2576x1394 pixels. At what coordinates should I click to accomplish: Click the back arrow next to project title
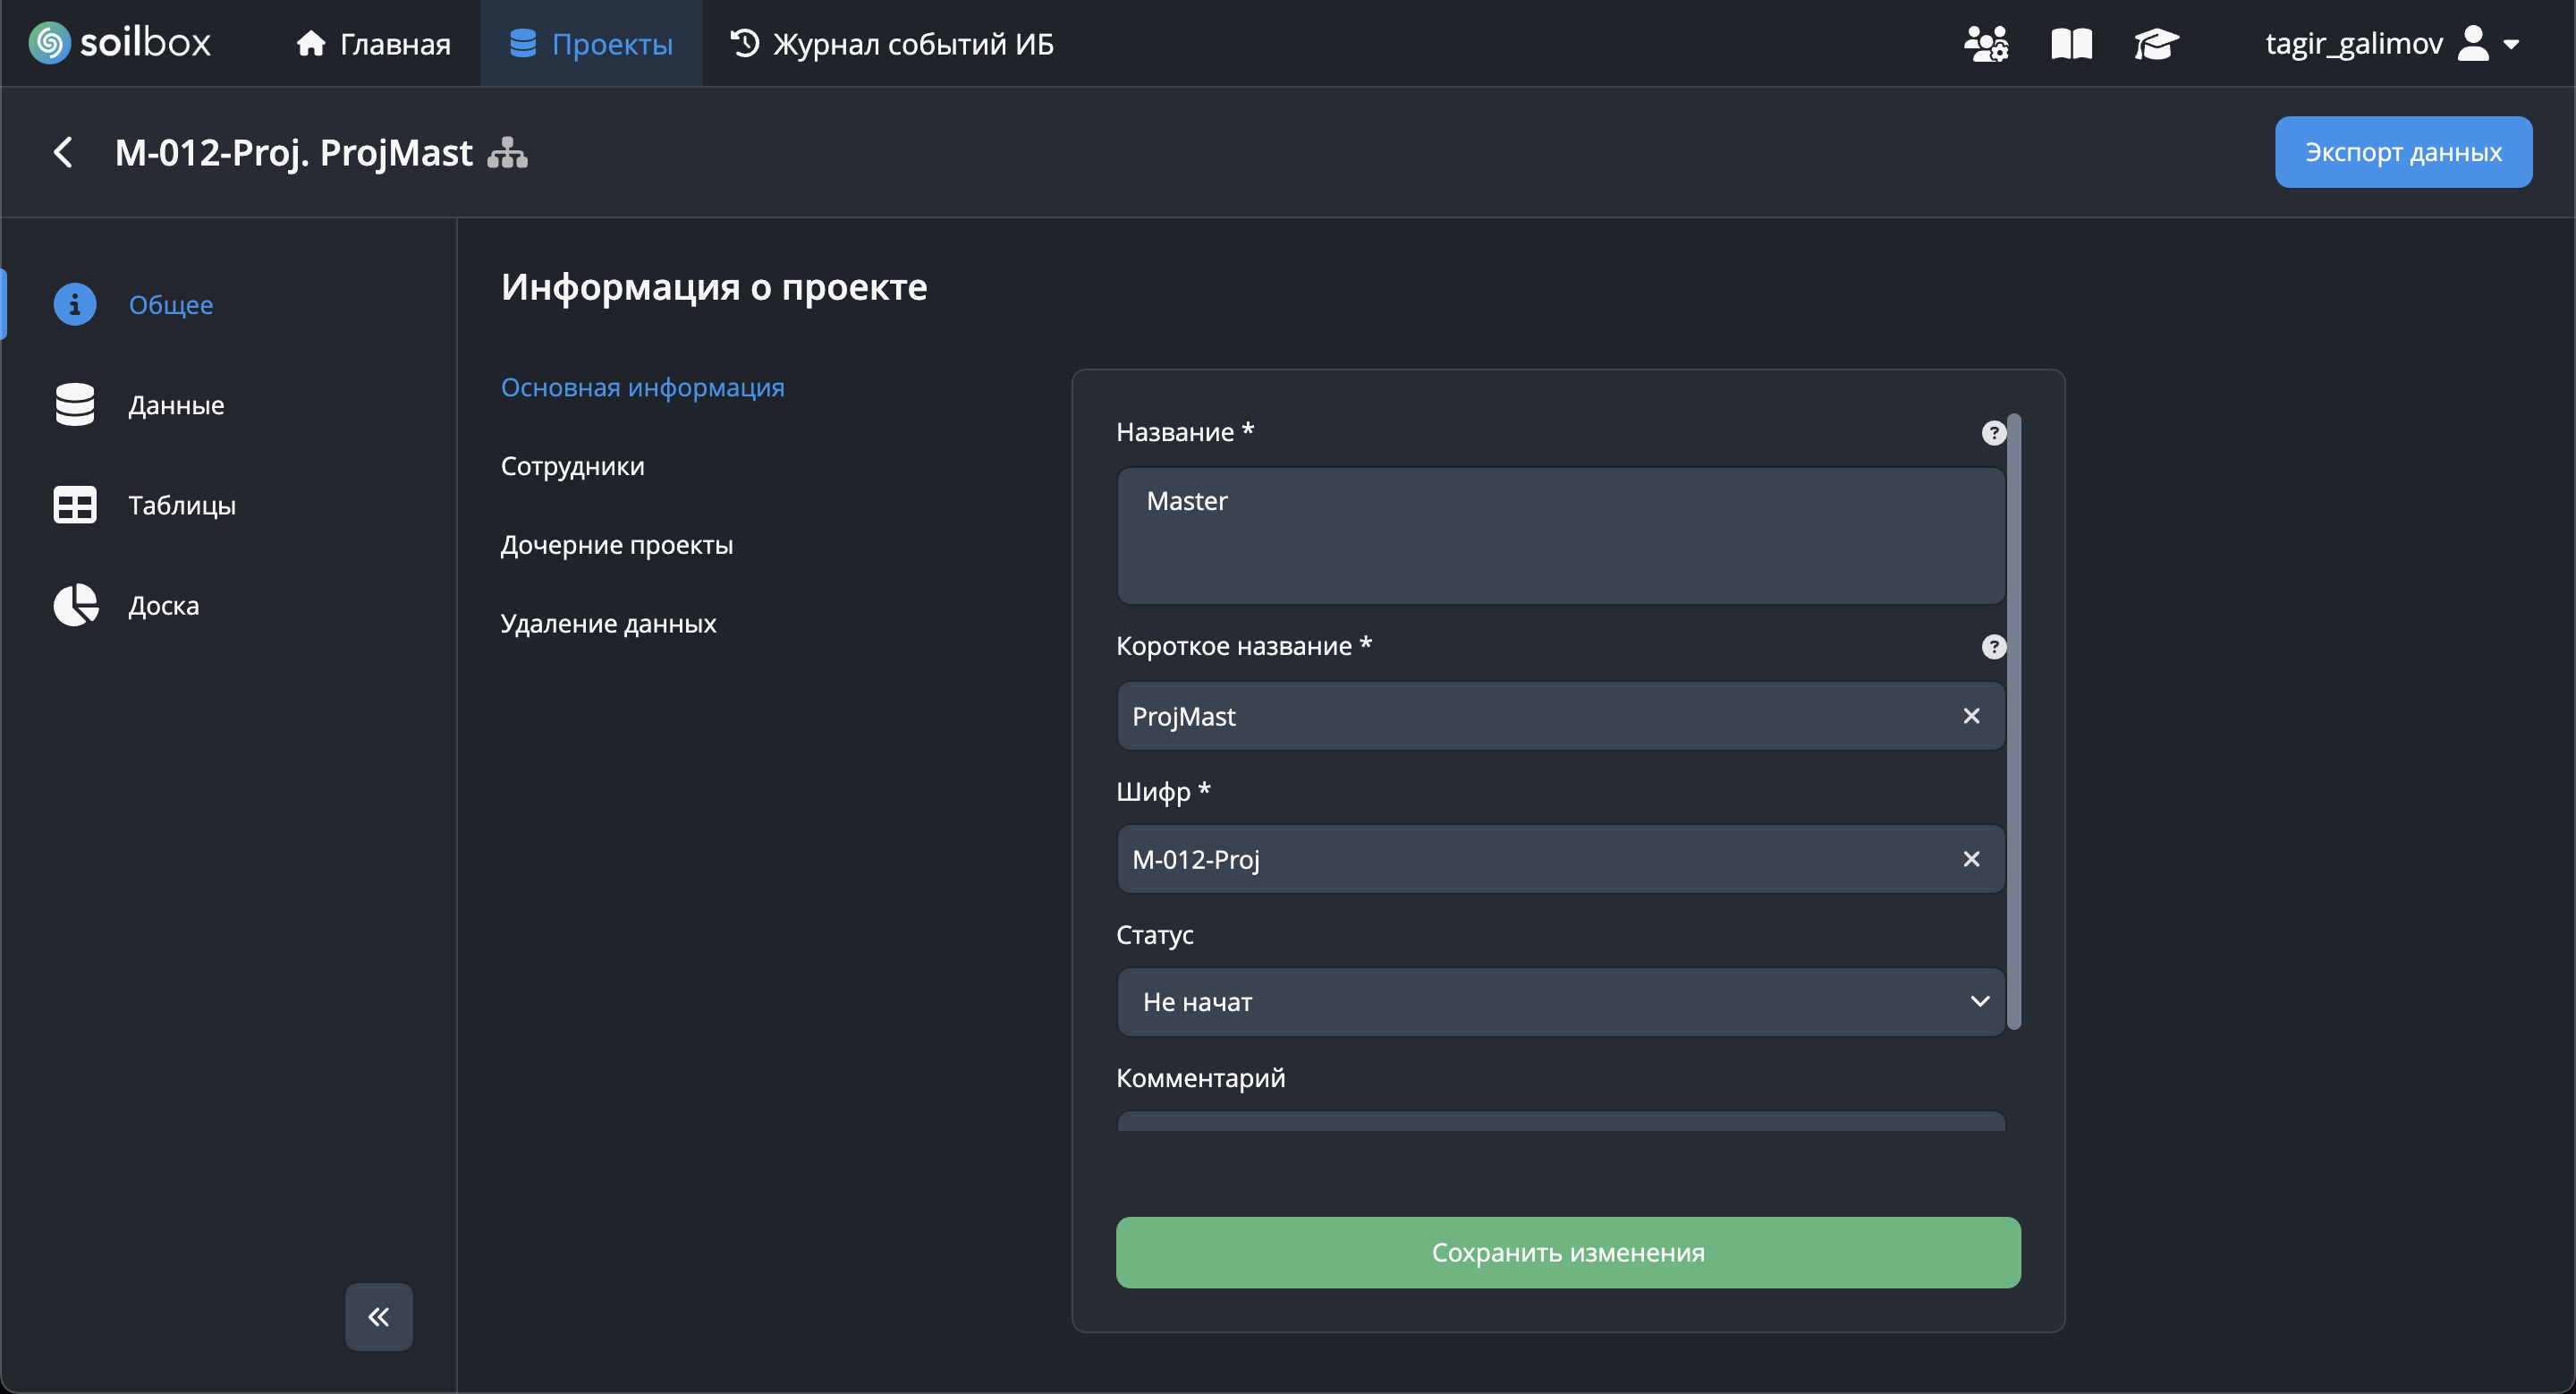[63, 152]
